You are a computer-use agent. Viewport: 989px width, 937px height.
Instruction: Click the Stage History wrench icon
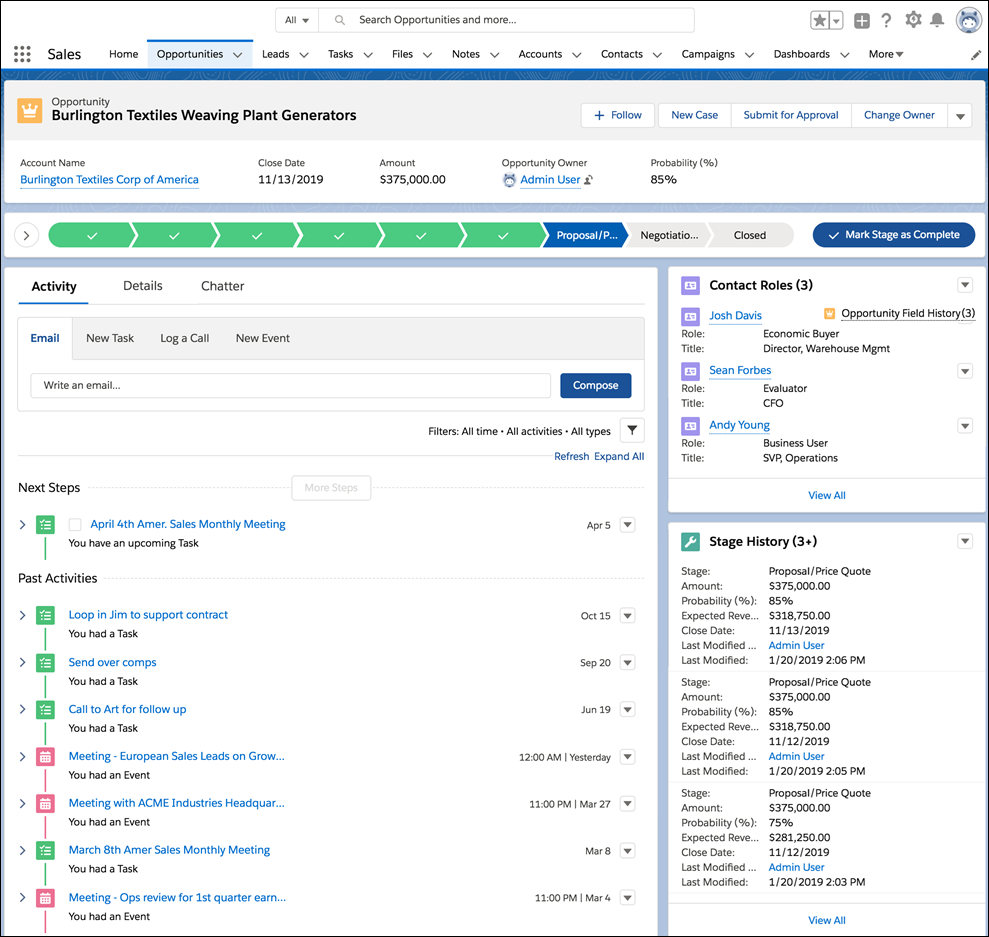tap(691, 542)
